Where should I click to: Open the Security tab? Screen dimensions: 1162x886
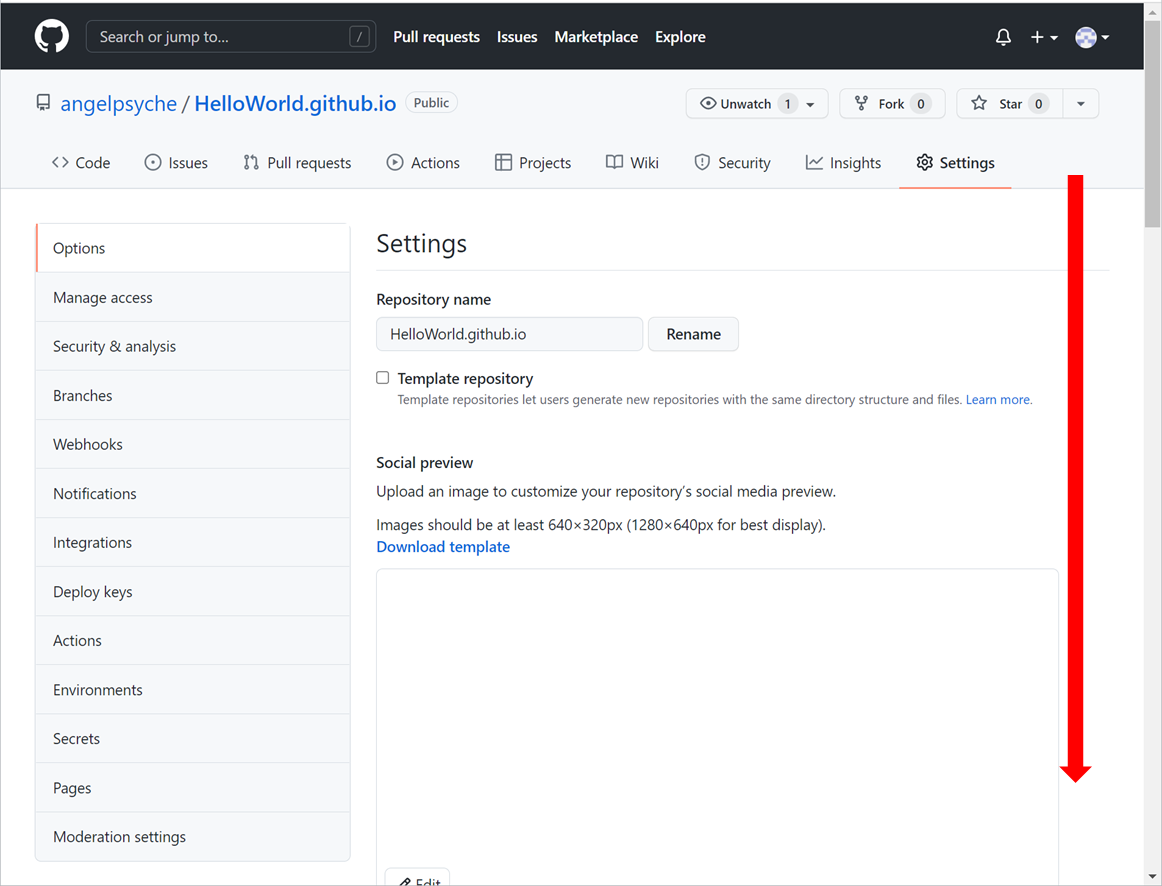click(732, 163)
